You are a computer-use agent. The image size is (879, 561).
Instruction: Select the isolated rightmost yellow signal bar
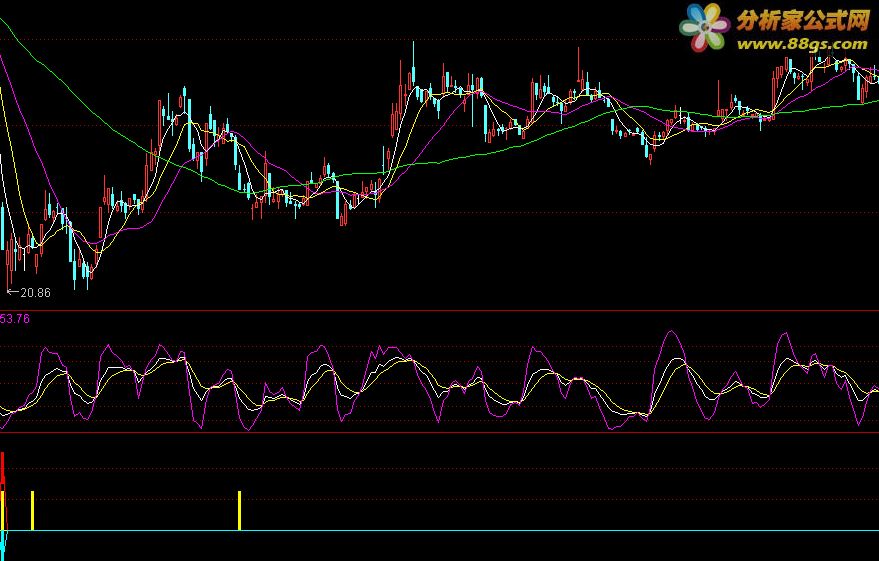[x=239, y=511]
